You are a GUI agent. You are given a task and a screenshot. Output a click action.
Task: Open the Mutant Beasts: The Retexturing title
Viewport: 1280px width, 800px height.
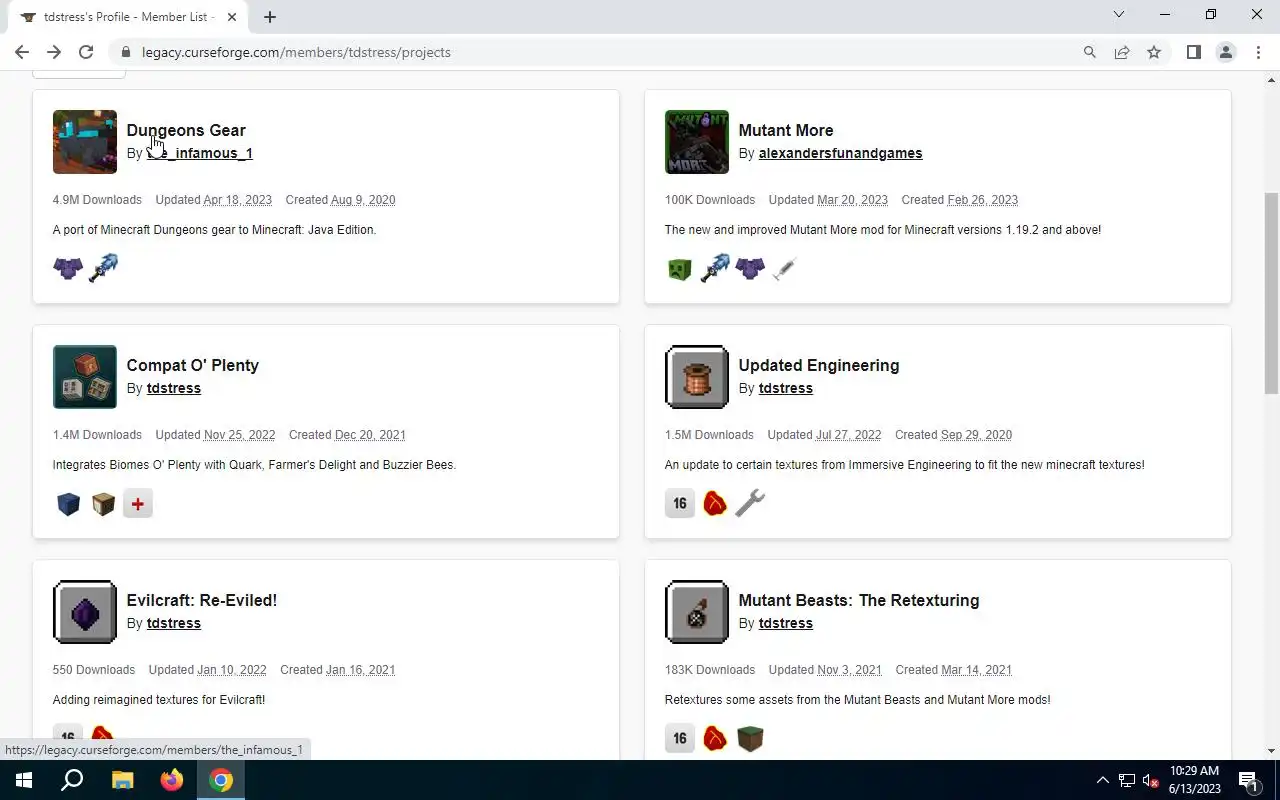pos(859,600)
